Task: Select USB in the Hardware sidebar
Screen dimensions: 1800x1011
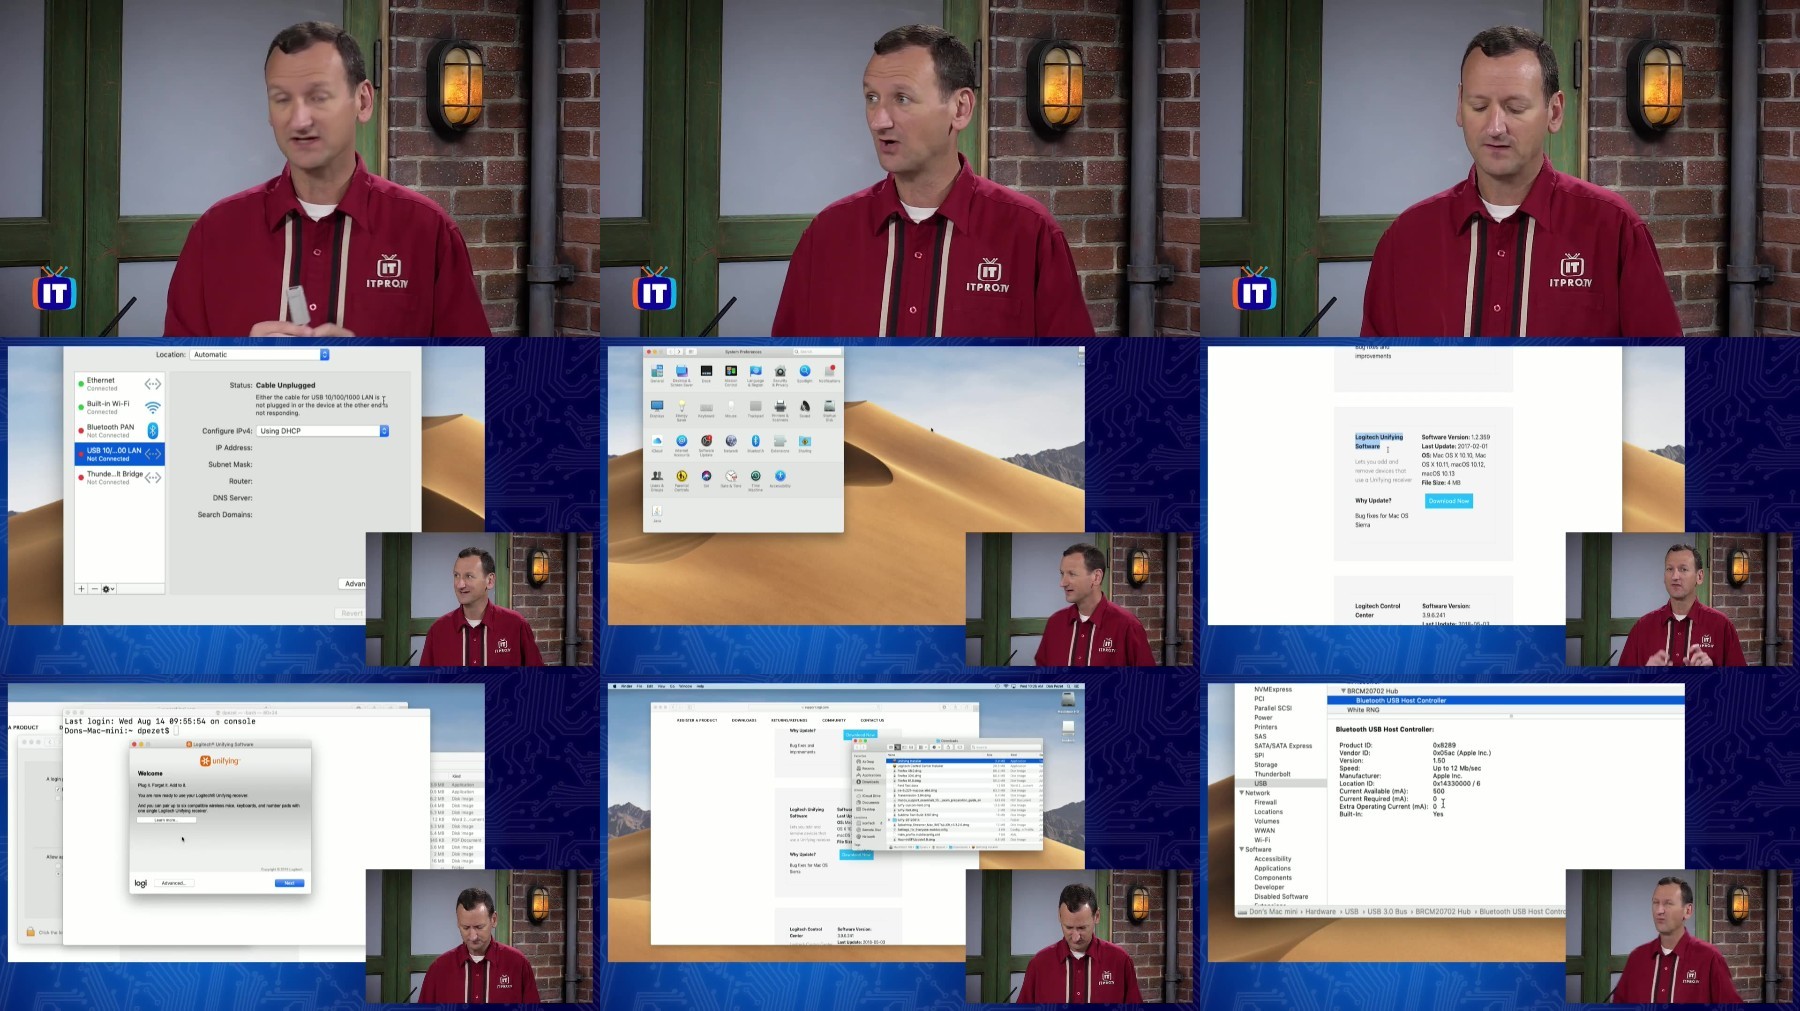Action: click(1260, 783)
